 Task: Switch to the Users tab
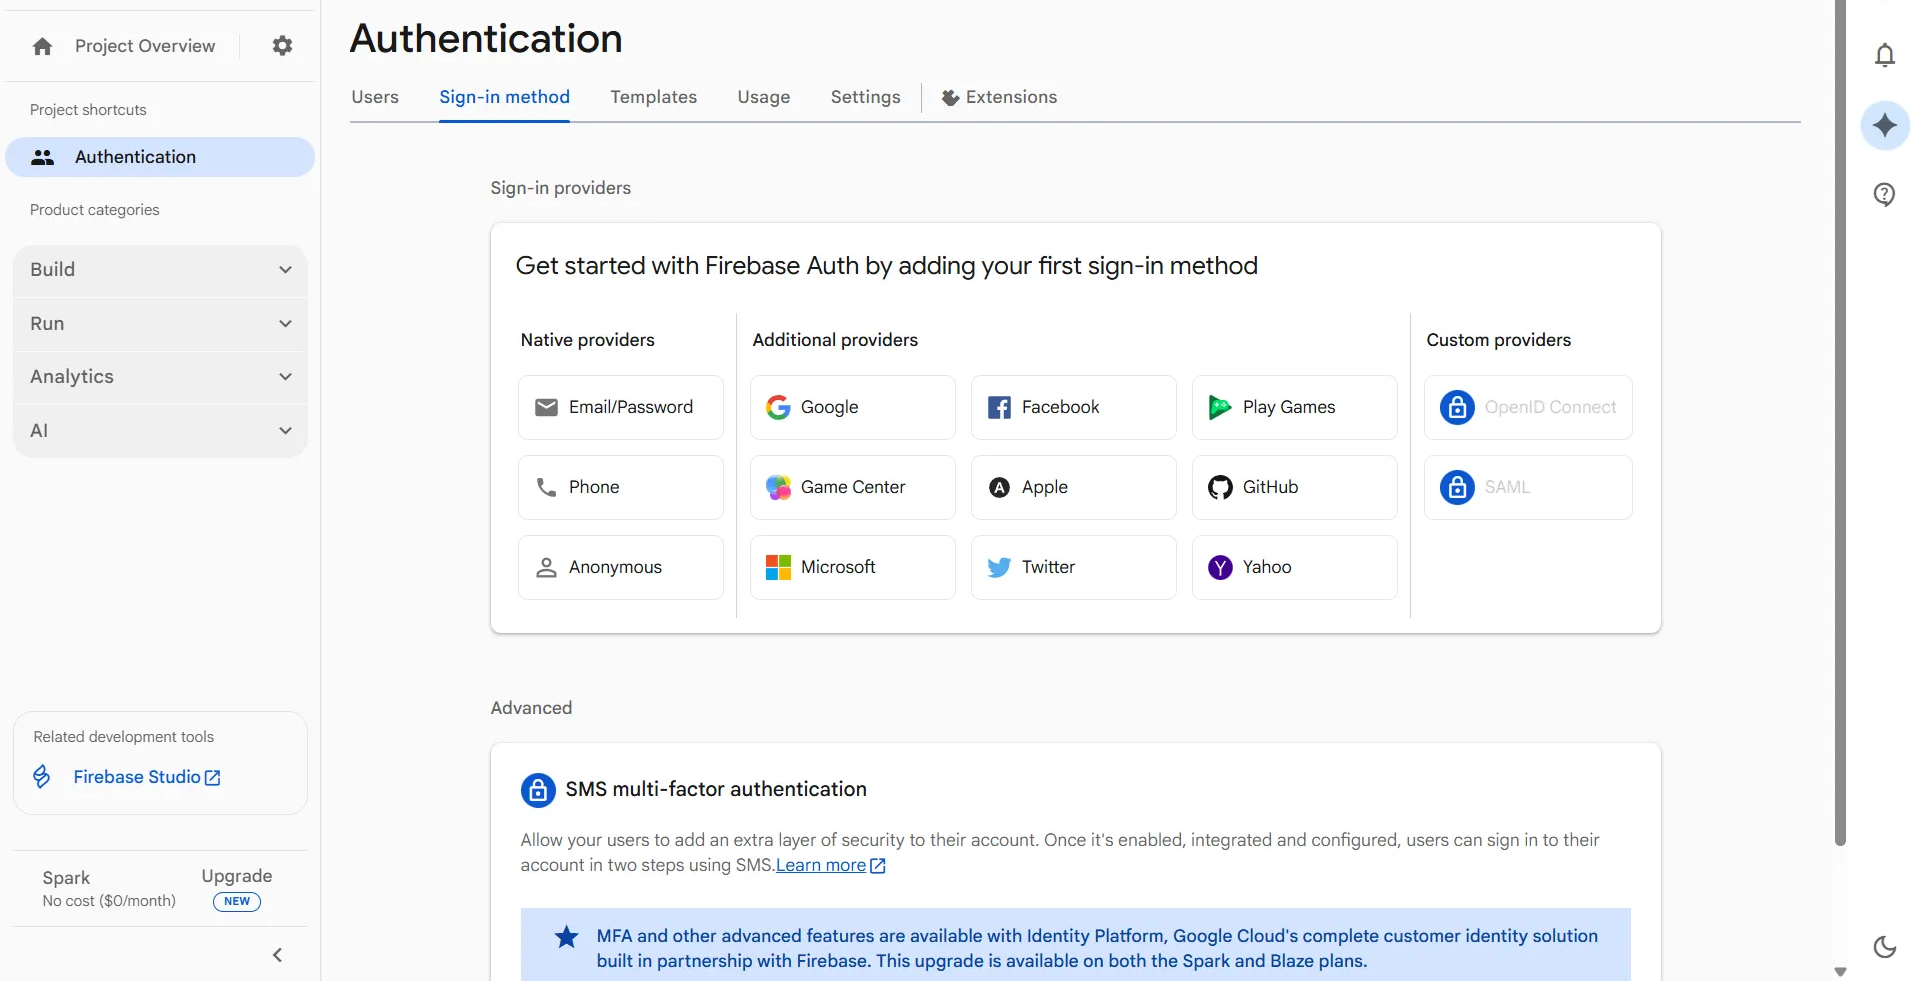click(375, 97)
